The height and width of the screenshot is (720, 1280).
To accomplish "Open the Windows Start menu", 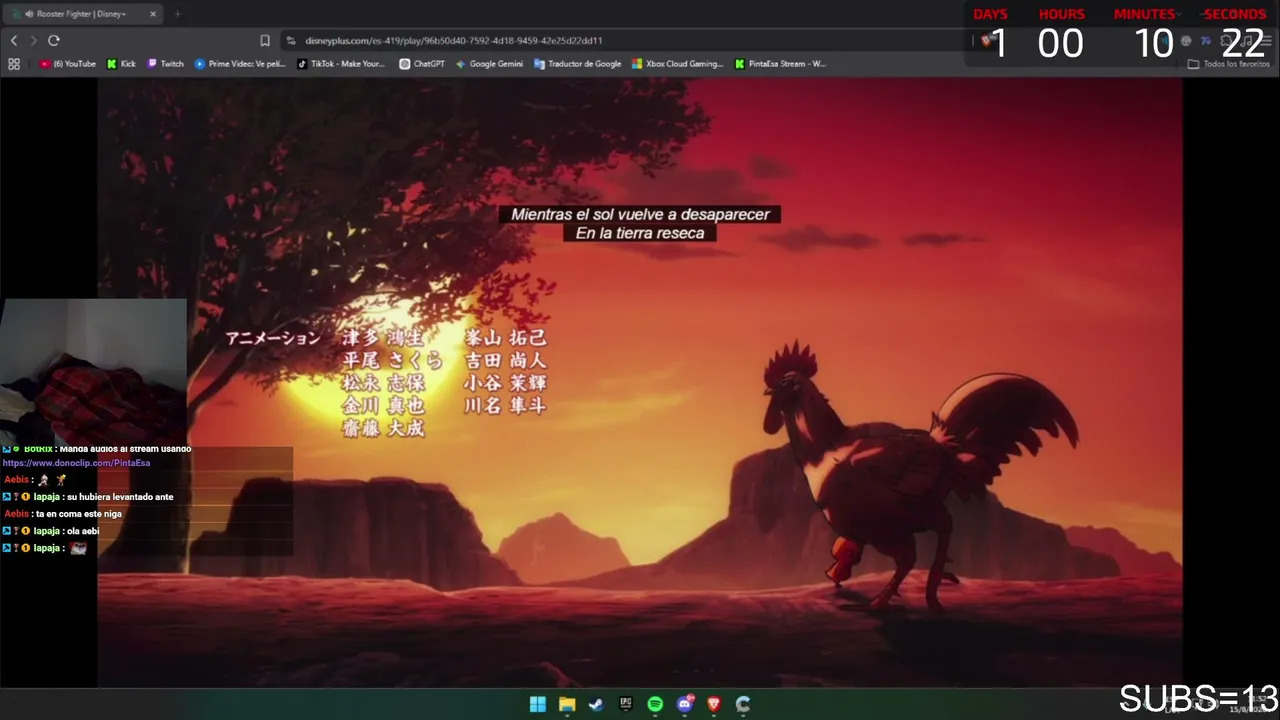I will point(538,704).
